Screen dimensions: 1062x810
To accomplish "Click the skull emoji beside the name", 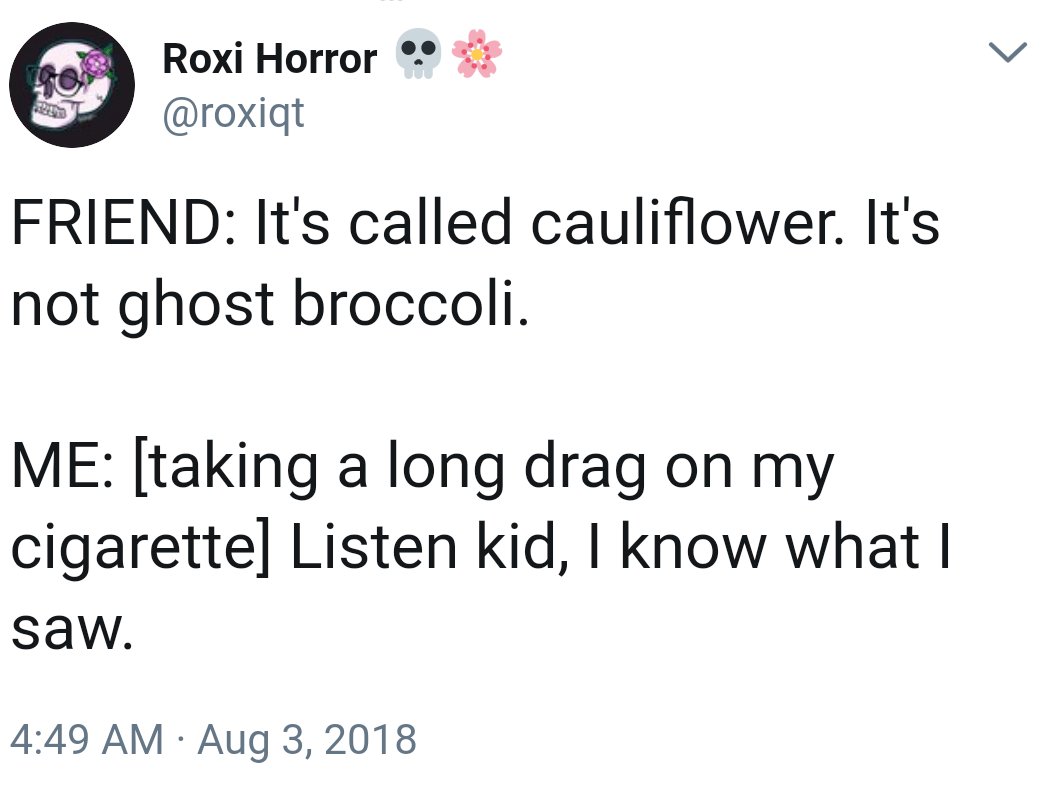I will click(417, 55).
